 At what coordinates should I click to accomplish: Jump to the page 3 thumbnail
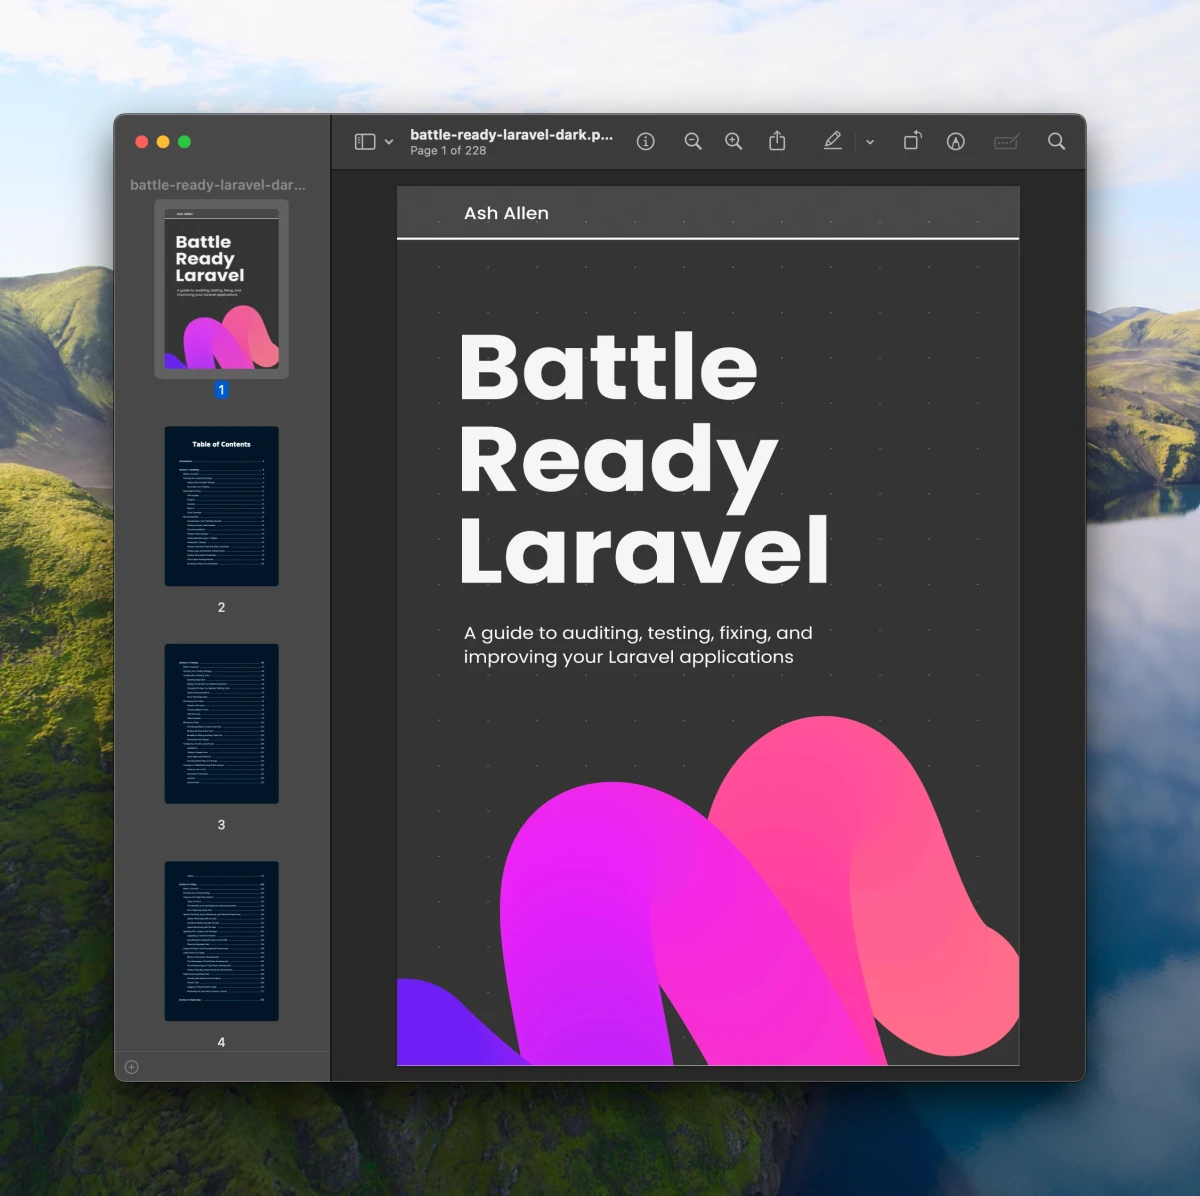click(x=222, y=724)
